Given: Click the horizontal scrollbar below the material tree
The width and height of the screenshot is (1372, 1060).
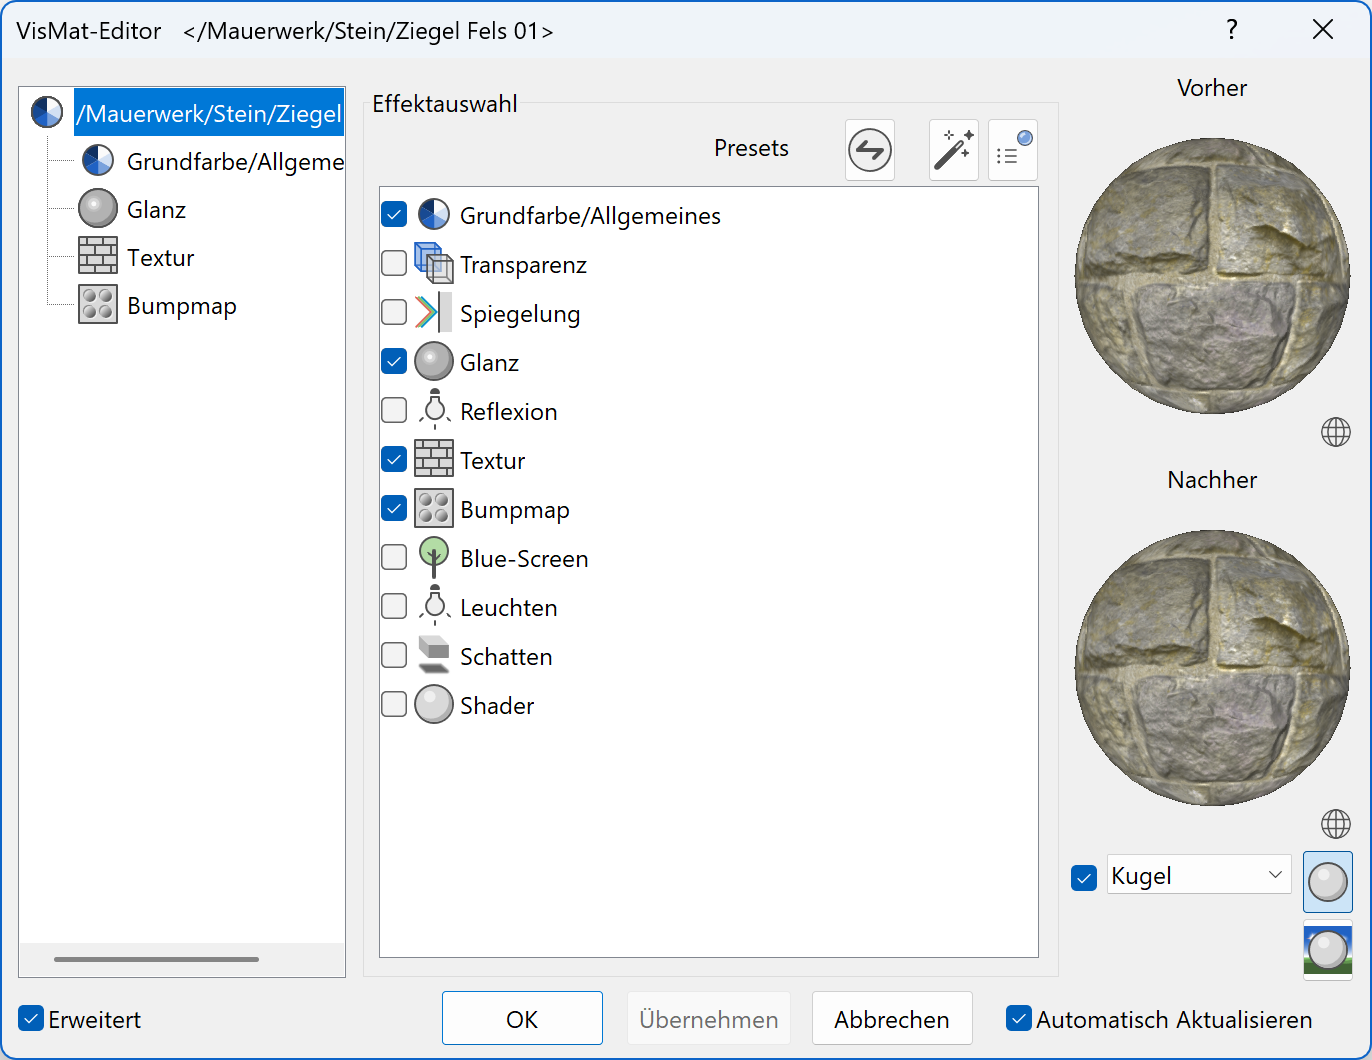Looking at the screenshot, I should click(x=155, y=958).
